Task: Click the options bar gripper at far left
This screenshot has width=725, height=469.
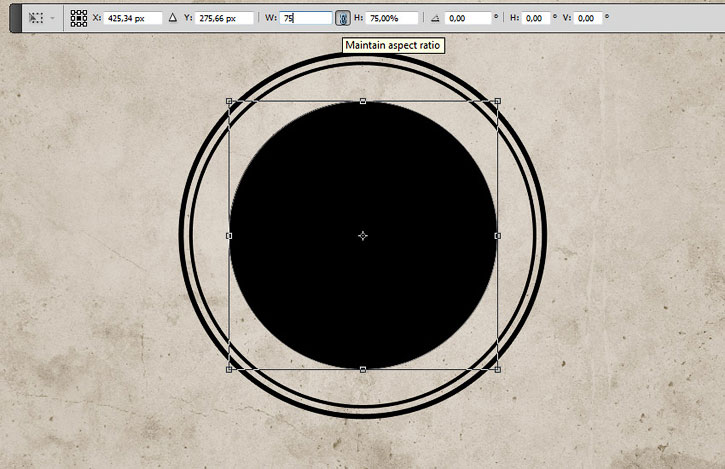Action: click(x=15, y=18)
